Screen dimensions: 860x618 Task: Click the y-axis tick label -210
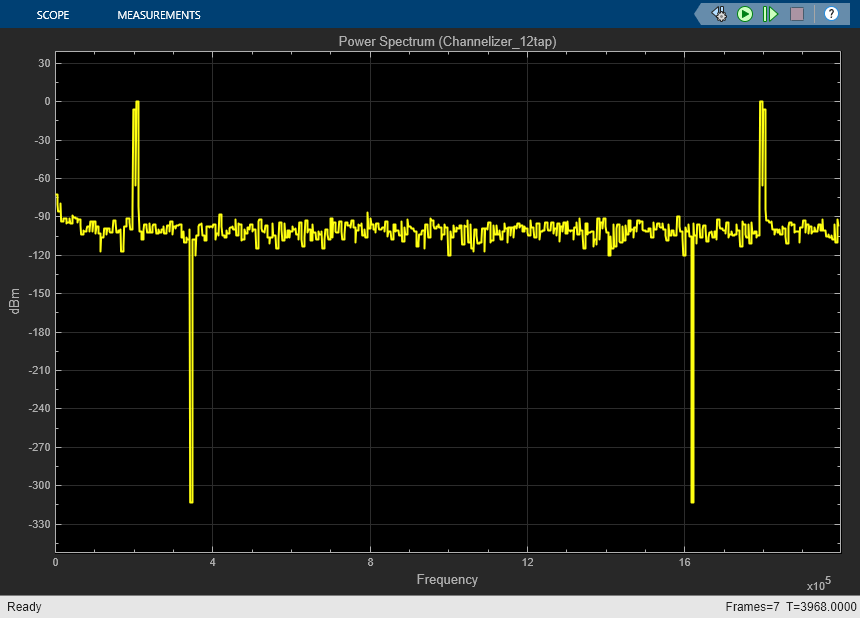click(x=39, y=370)
